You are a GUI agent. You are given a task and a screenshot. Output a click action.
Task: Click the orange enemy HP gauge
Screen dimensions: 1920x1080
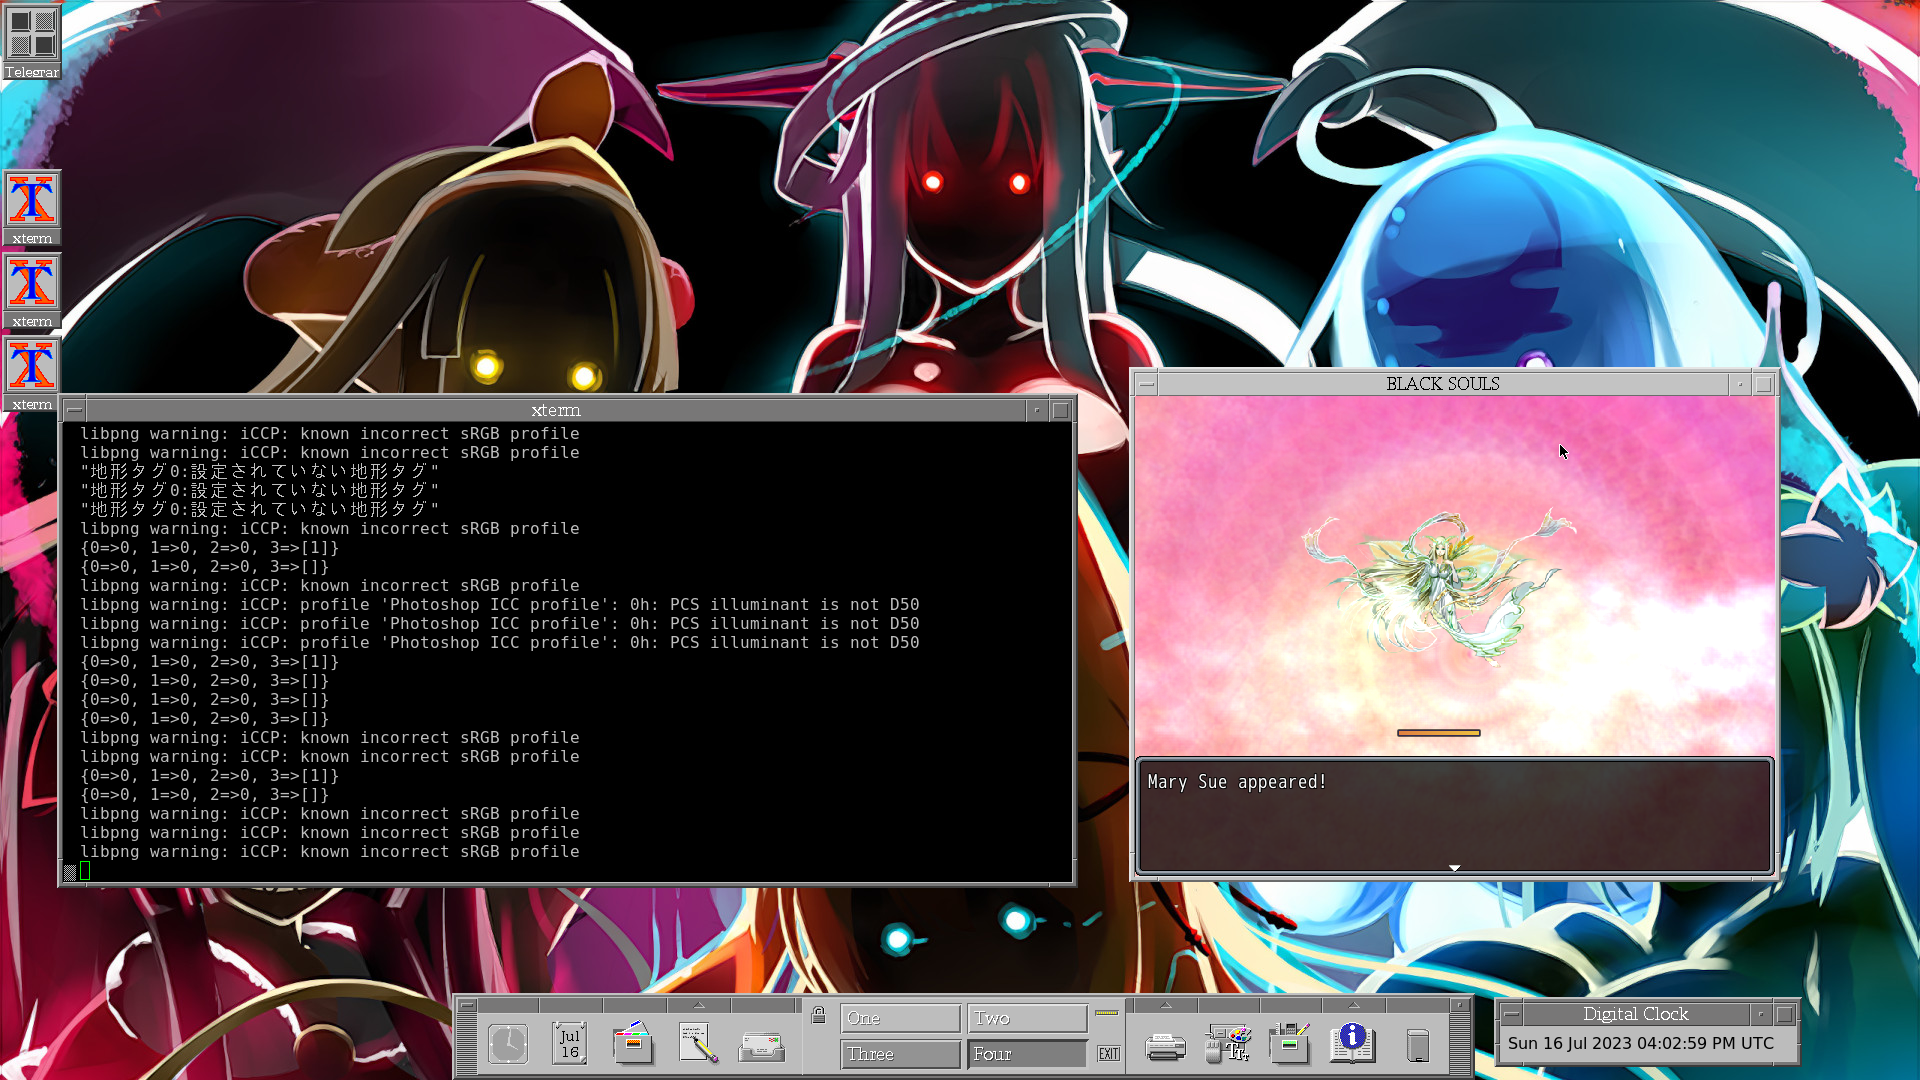point(1438,733)
